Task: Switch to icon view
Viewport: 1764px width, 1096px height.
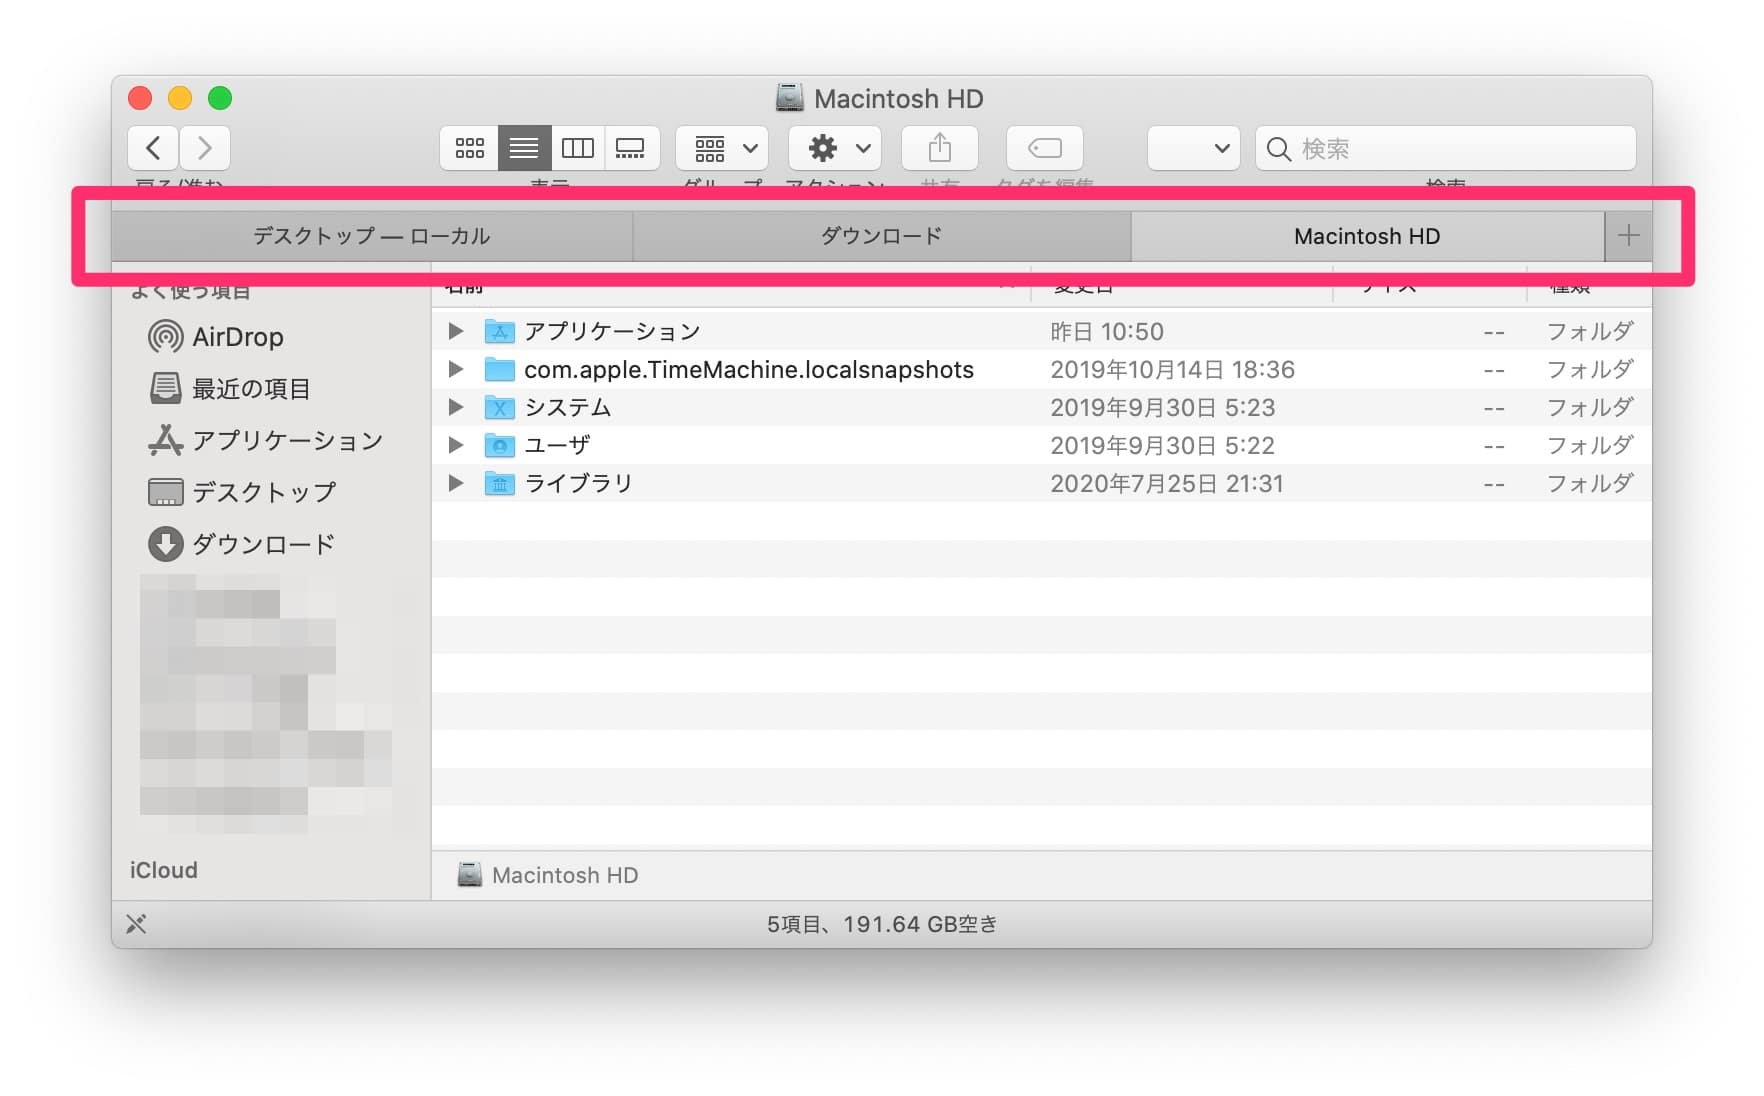Action: [x=469, y=148]
